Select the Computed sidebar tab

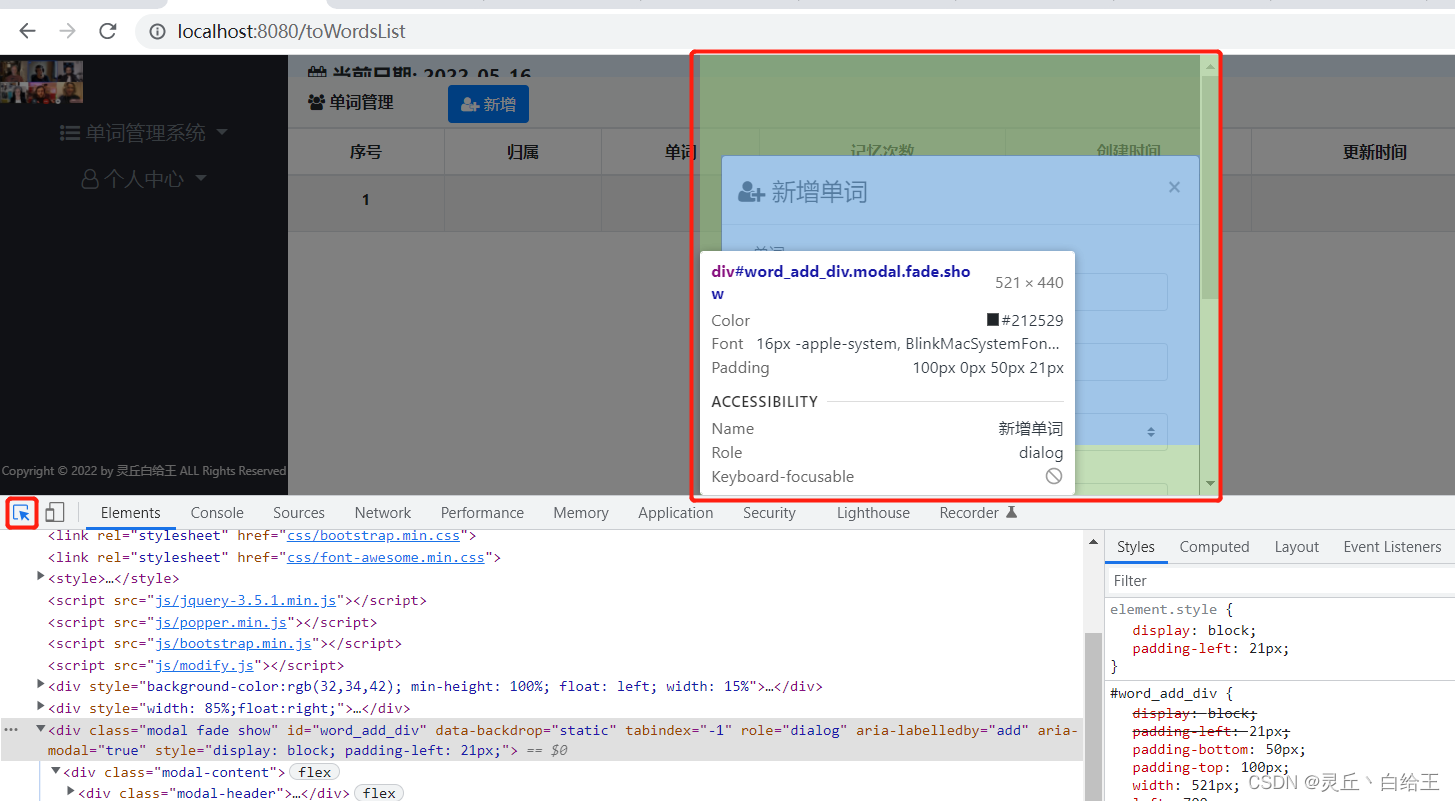point(1214,547)
